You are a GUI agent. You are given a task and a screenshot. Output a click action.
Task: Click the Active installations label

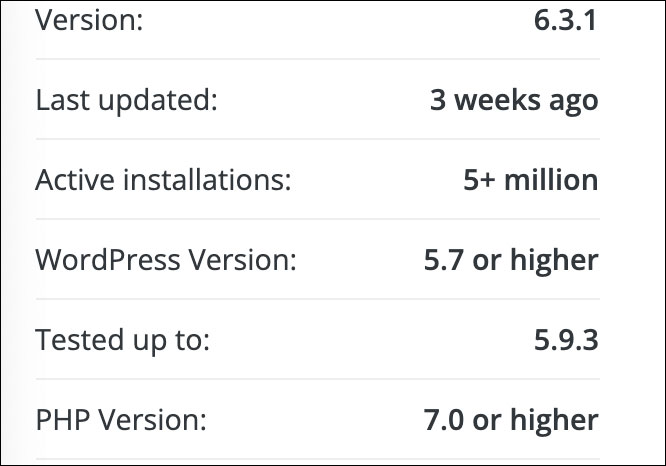pyautogui.click(x=163, y=180)
